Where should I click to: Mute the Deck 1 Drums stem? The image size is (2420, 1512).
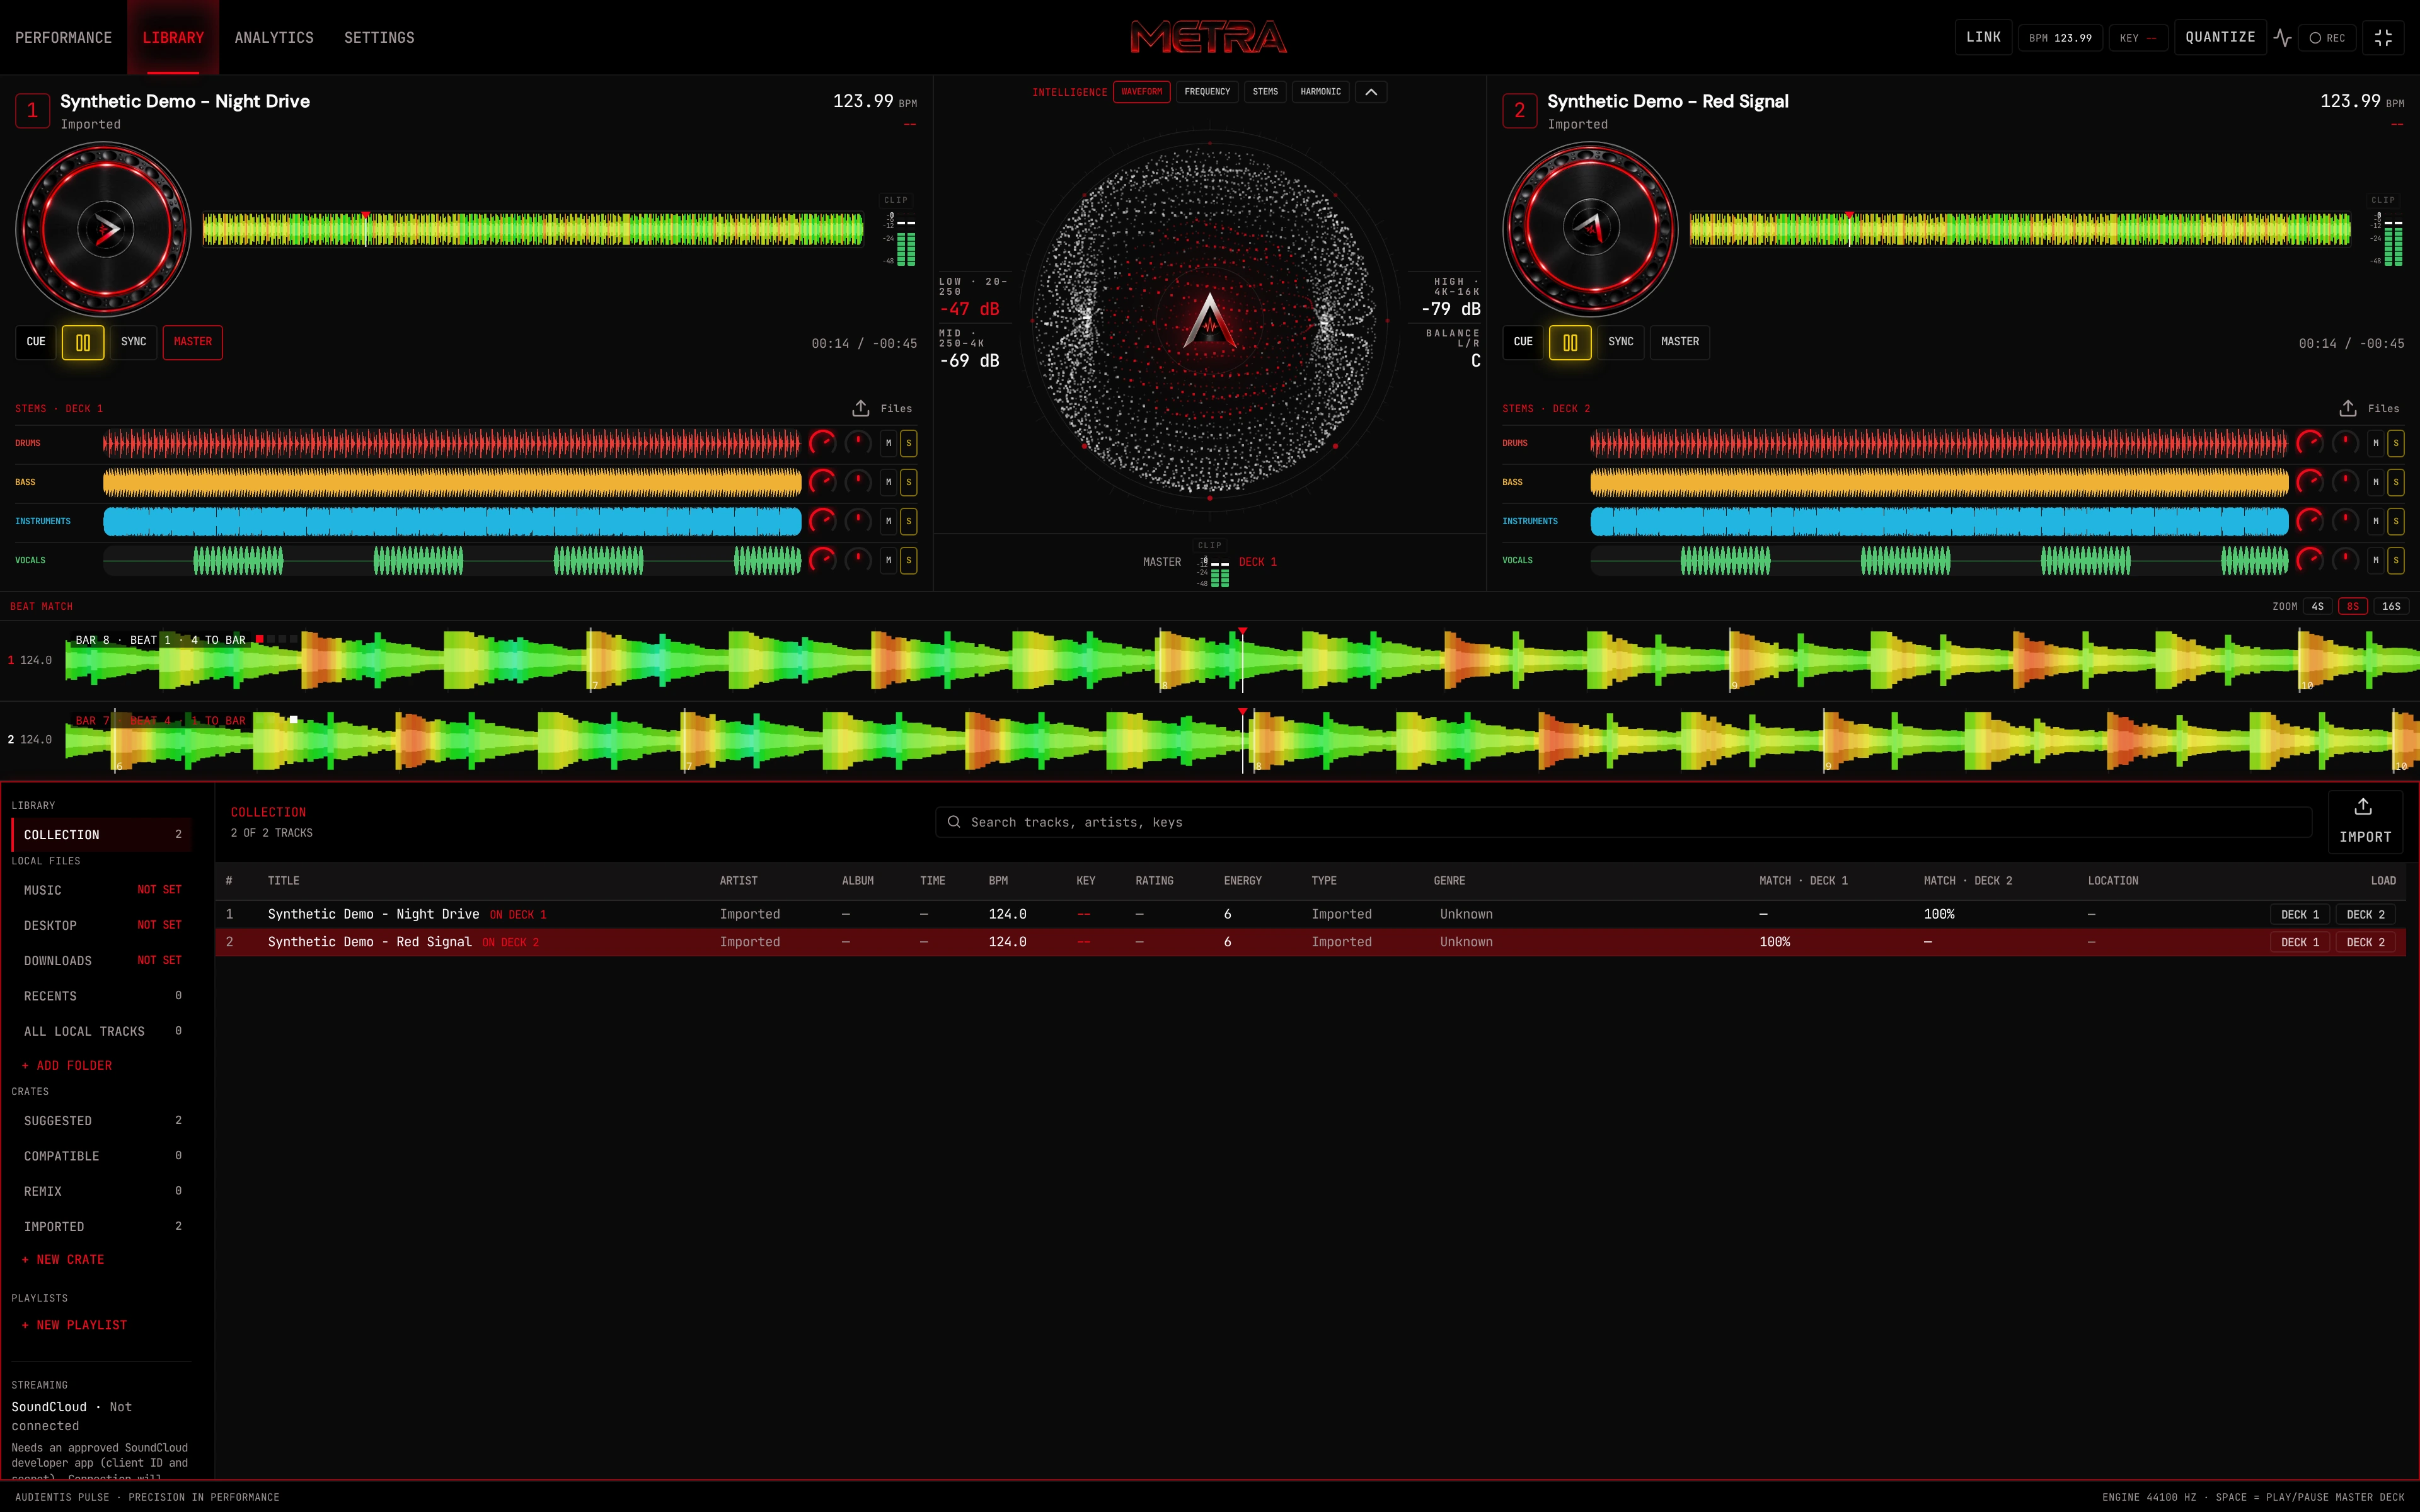[888, 443]
